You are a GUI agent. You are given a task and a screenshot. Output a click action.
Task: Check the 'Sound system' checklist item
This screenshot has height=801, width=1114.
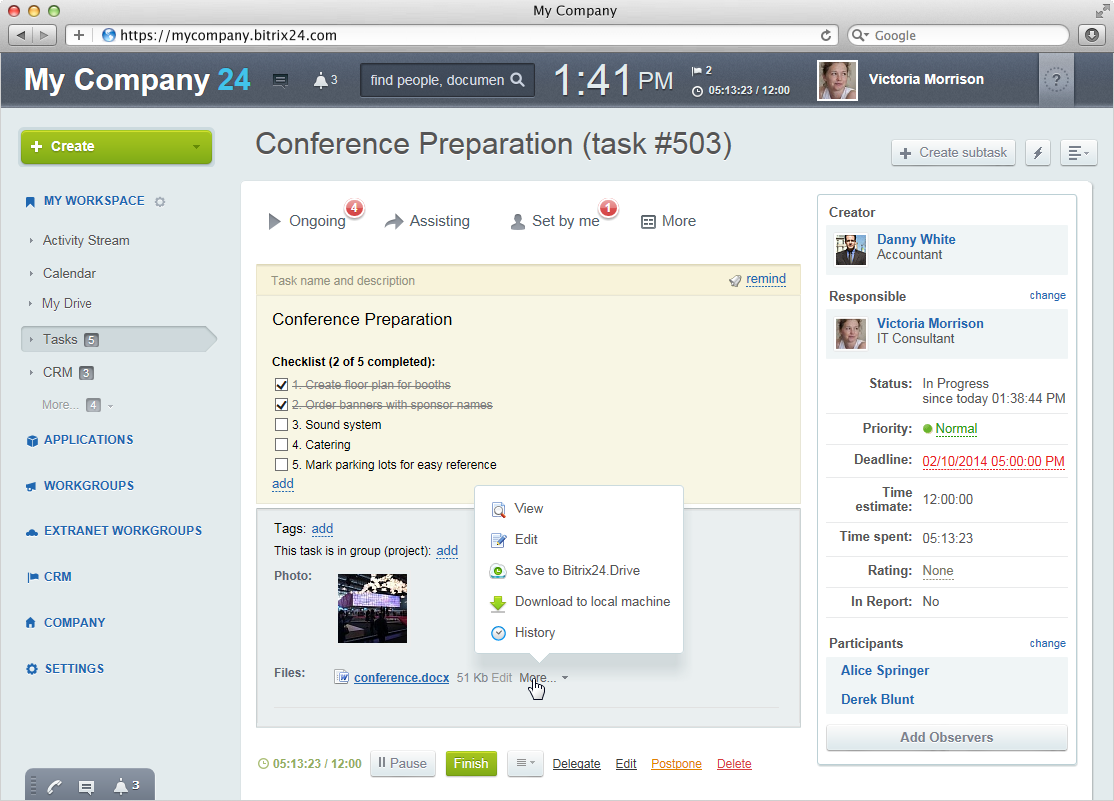pyautogui.click(x=281, y=425)
